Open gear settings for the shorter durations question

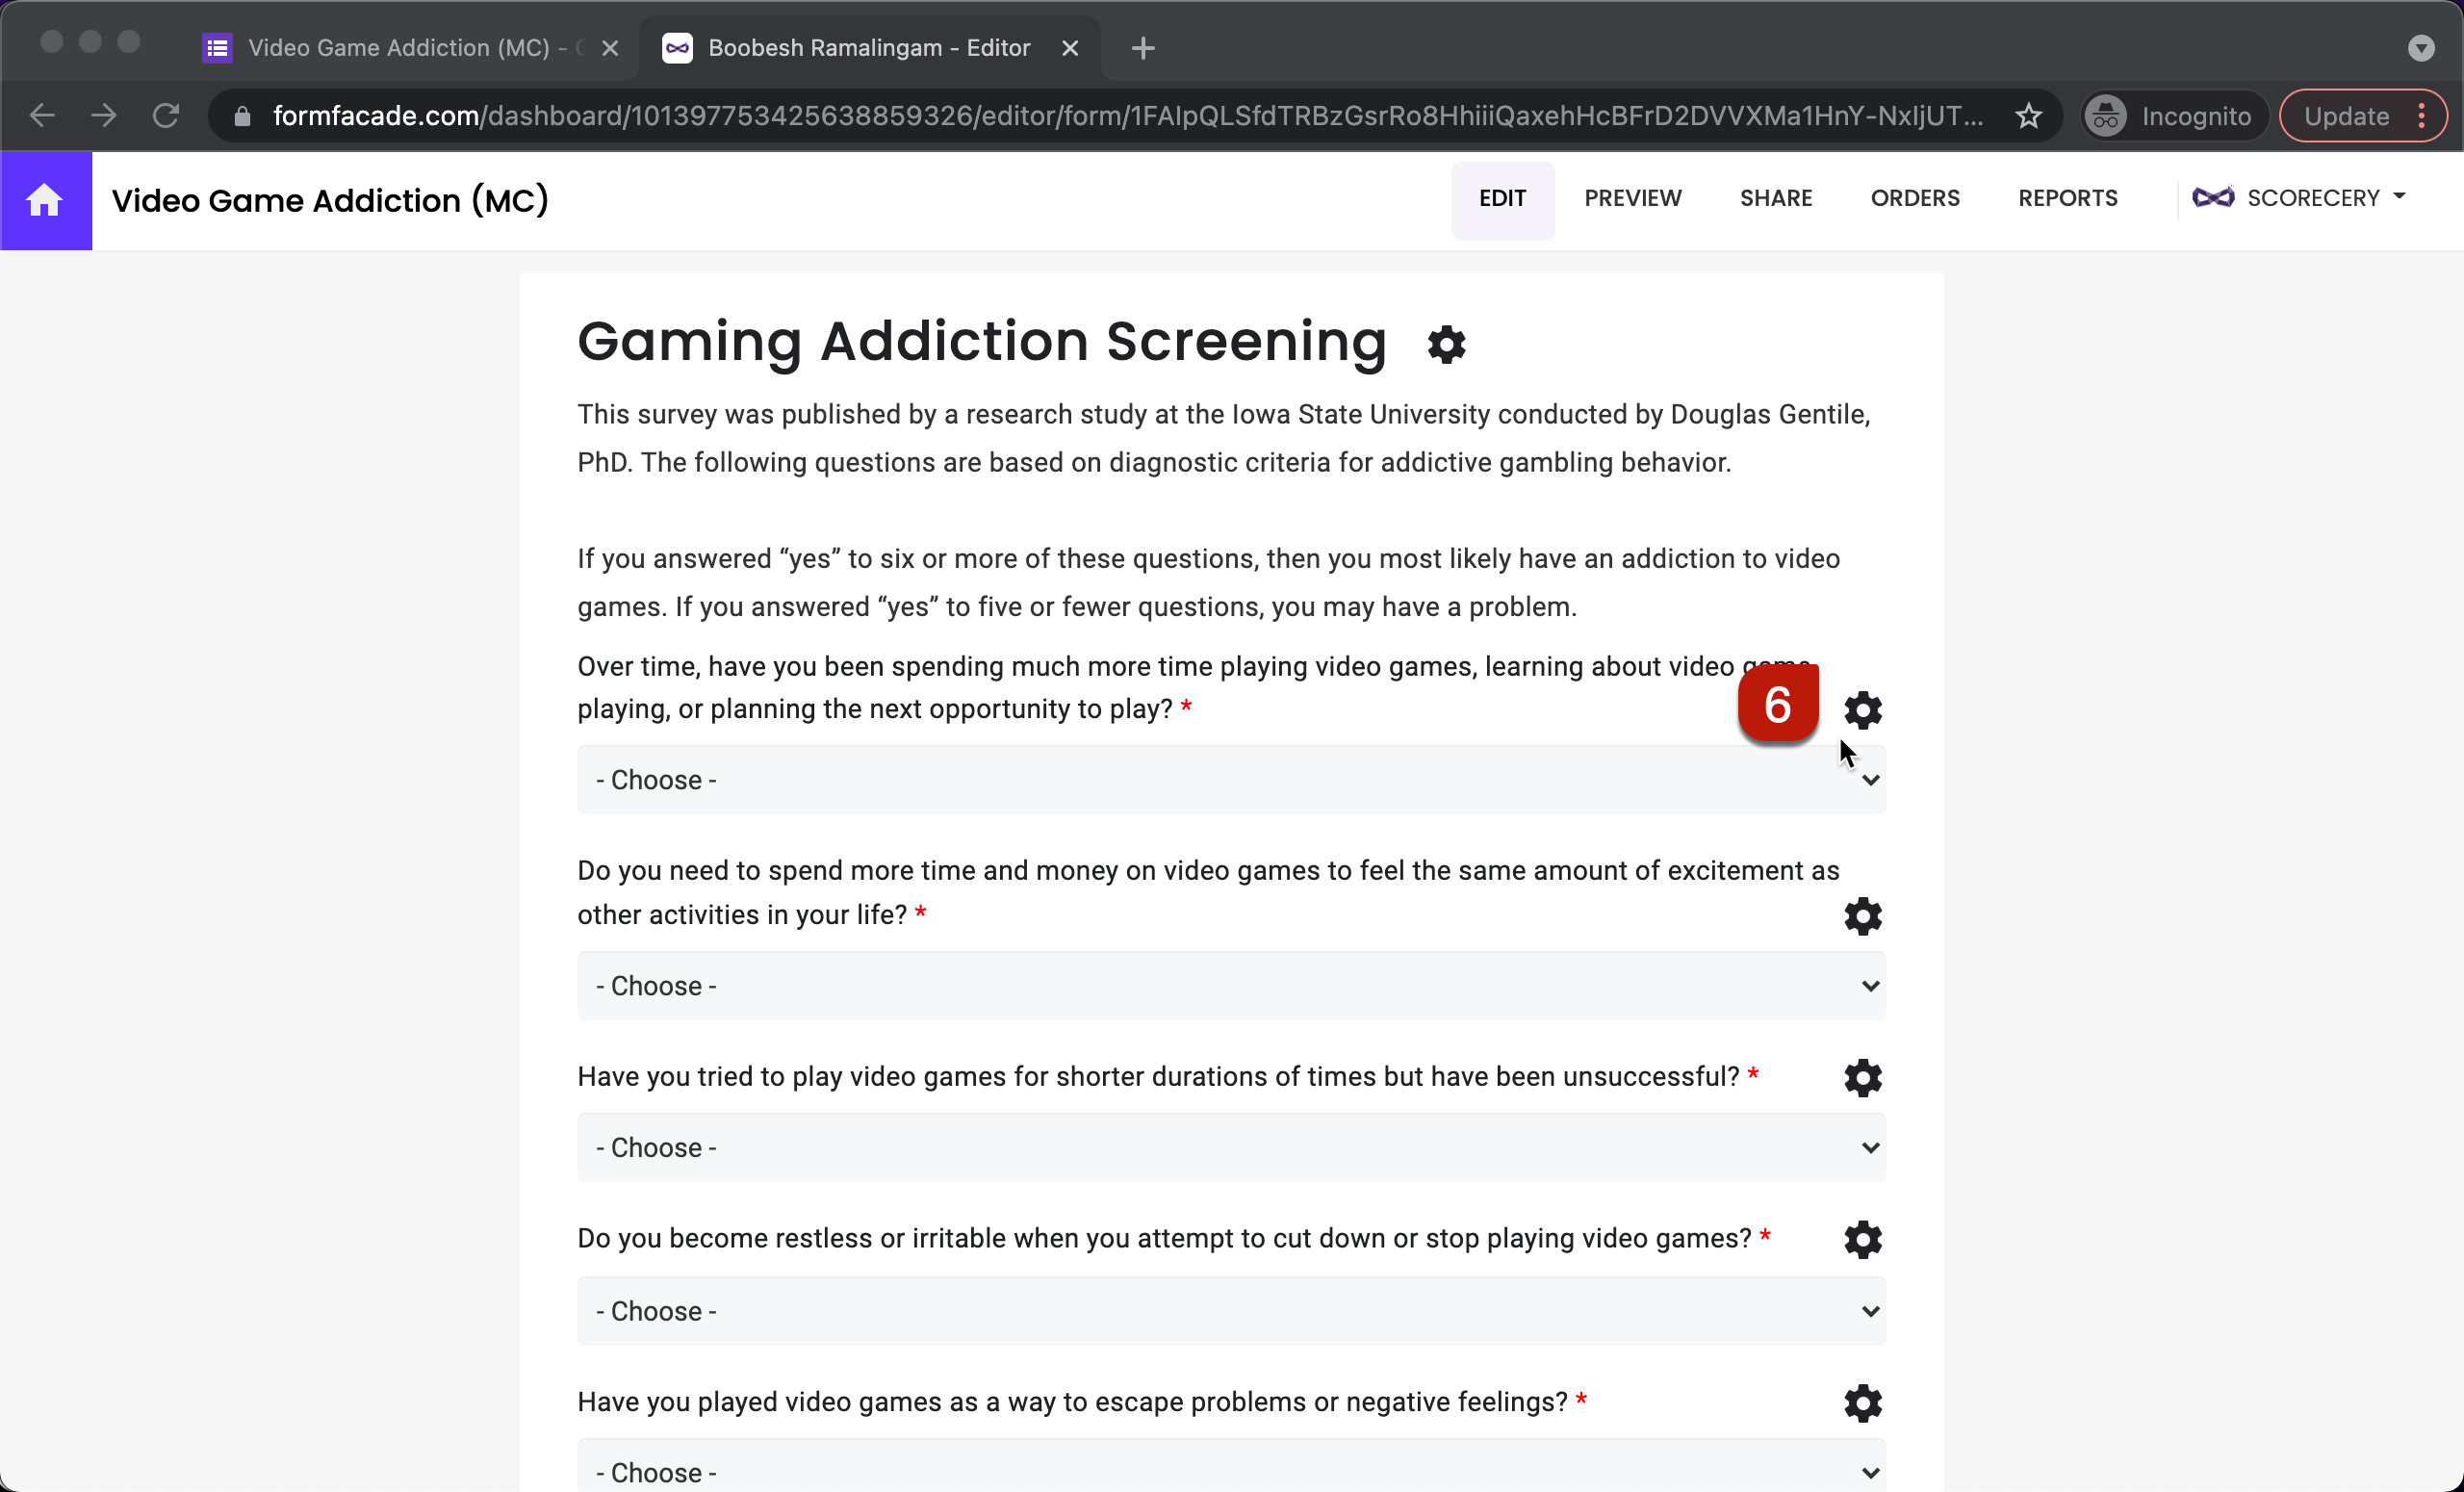[x=1862, y=1078]
